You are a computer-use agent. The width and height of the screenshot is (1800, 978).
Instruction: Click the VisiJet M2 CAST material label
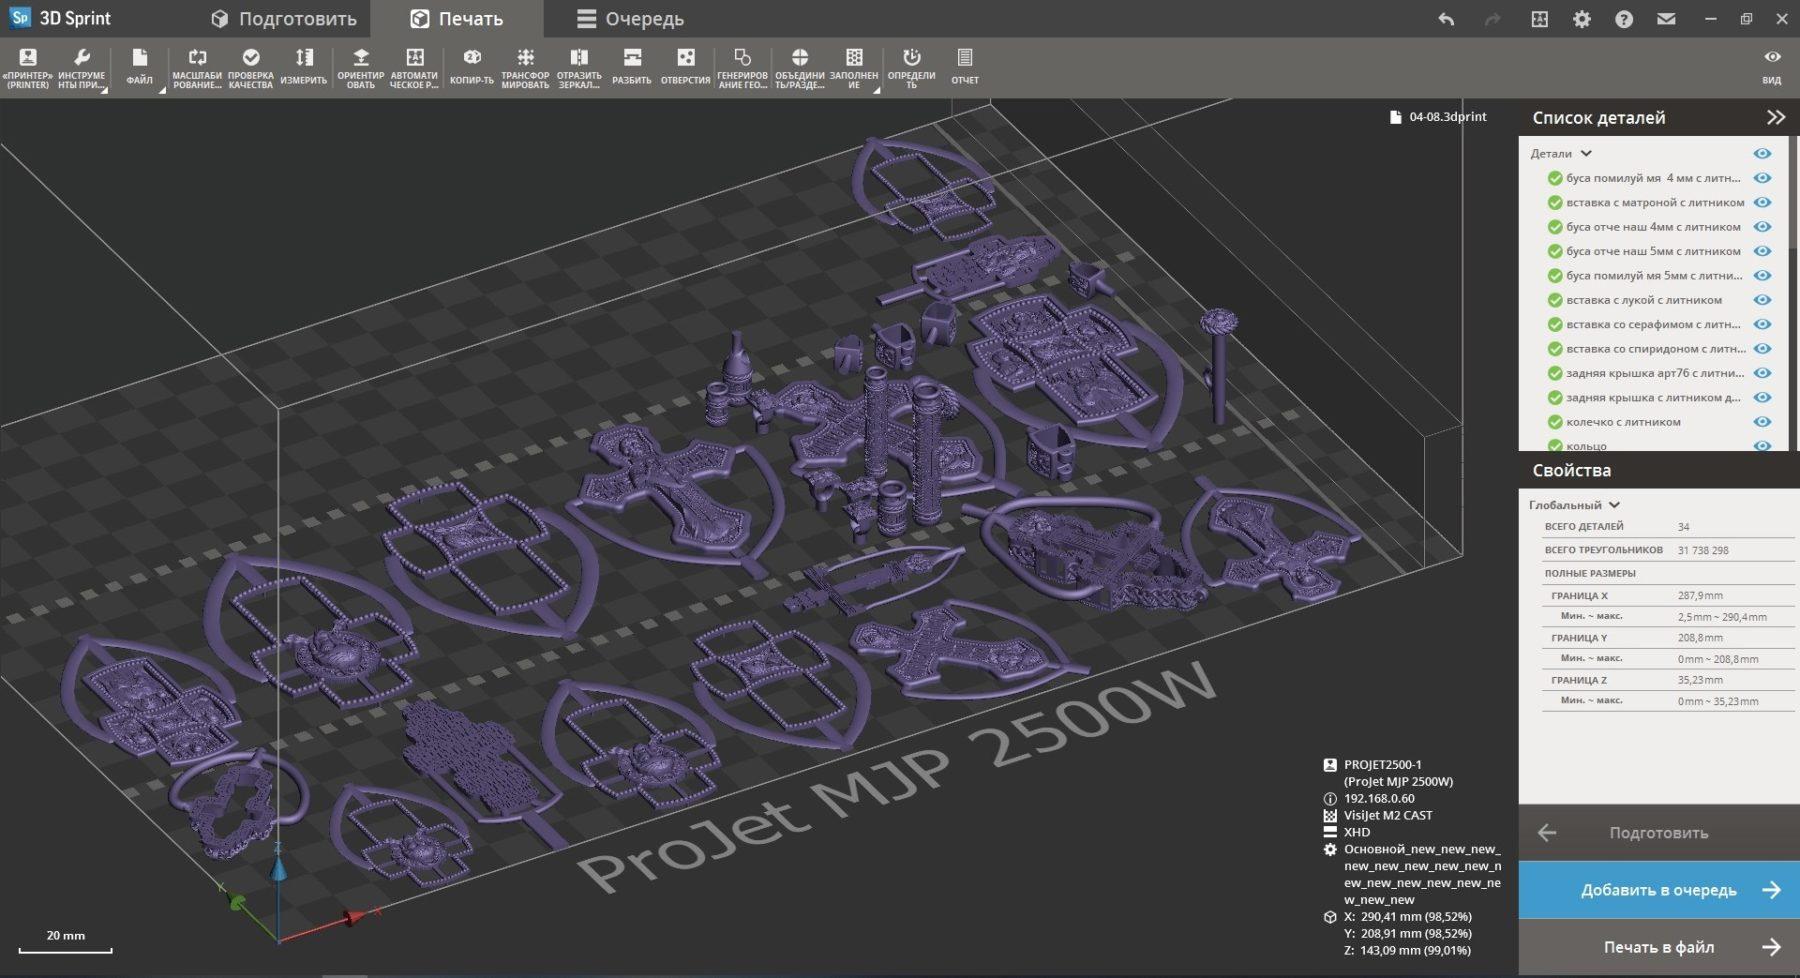click(x=1388, y=815)
